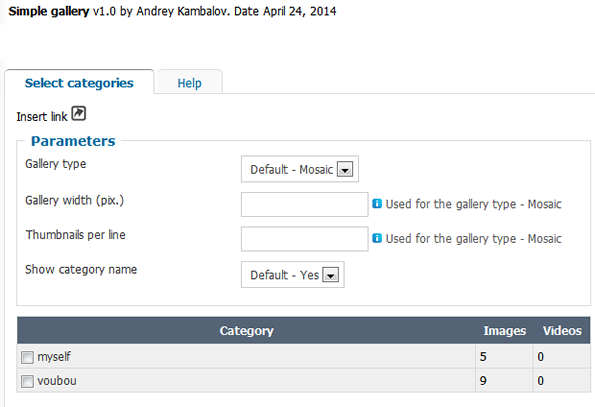This screenshot has width=595, height=407.
Task: Tick the voubou category checkbox
Action: tap(27, 381)
